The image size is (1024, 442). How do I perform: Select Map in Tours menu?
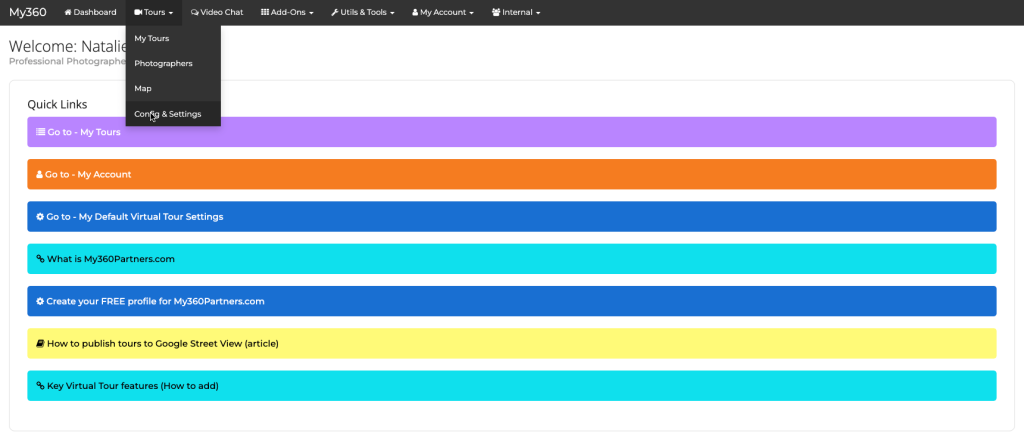click(173, 88)
